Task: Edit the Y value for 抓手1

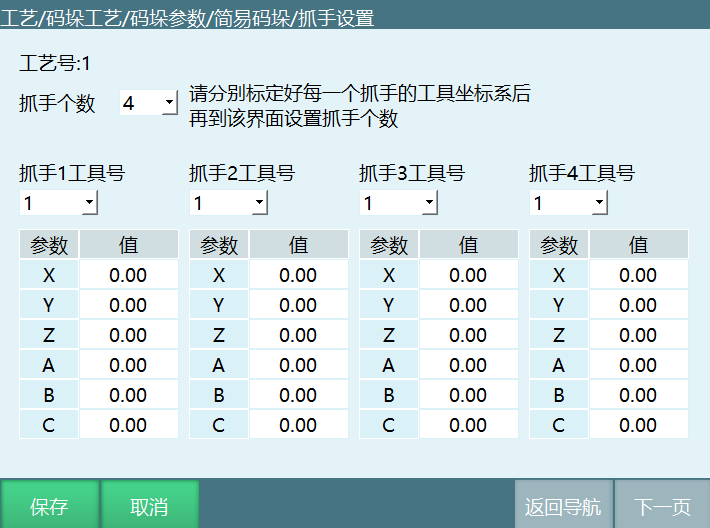Action: [128, 305]
